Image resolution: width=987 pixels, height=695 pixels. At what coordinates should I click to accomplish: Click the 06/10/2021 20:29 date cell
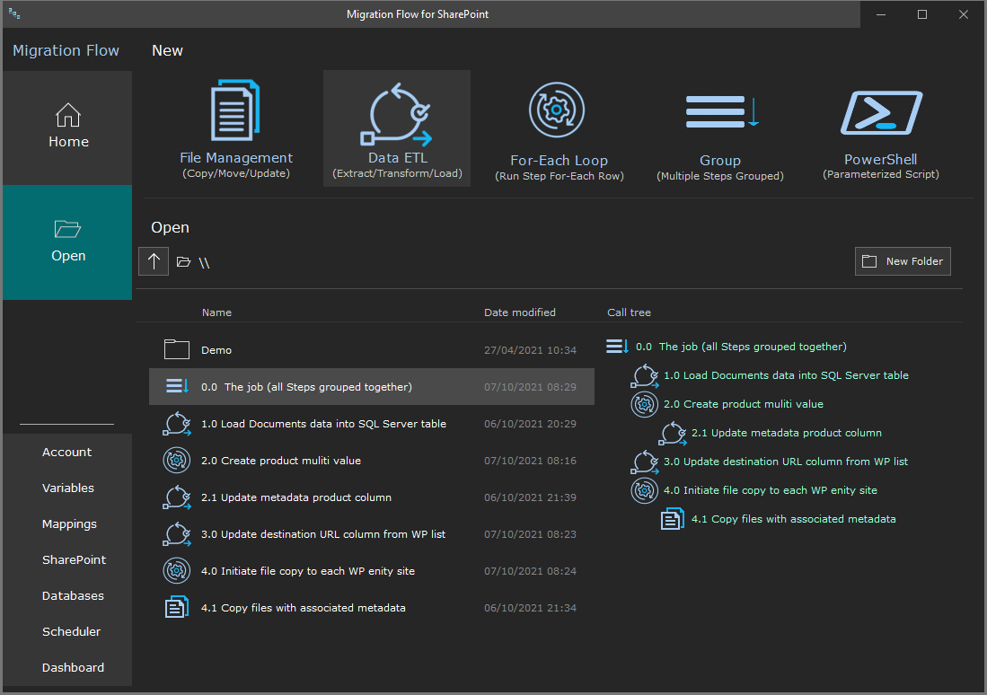(x=530, y=424)
